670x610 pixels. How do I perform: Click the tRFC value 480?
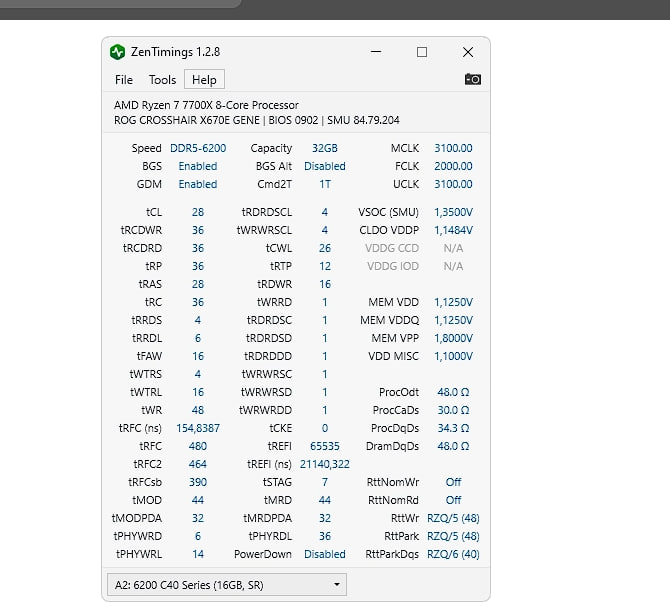pyautogui.click(x=198, y=446)
